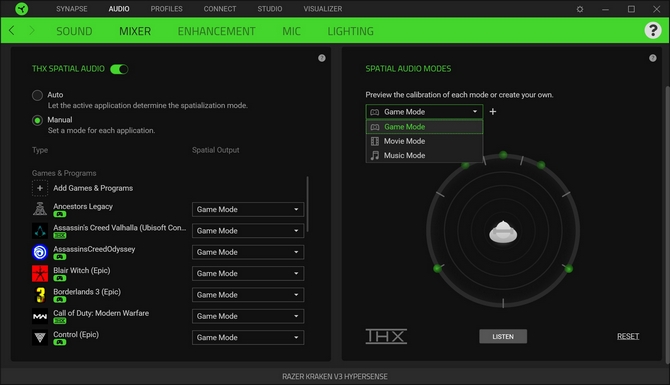Open THX Spatial Audio panel help icon
Viewport: 670px width, 385px height.
click(x=322, y=58)
